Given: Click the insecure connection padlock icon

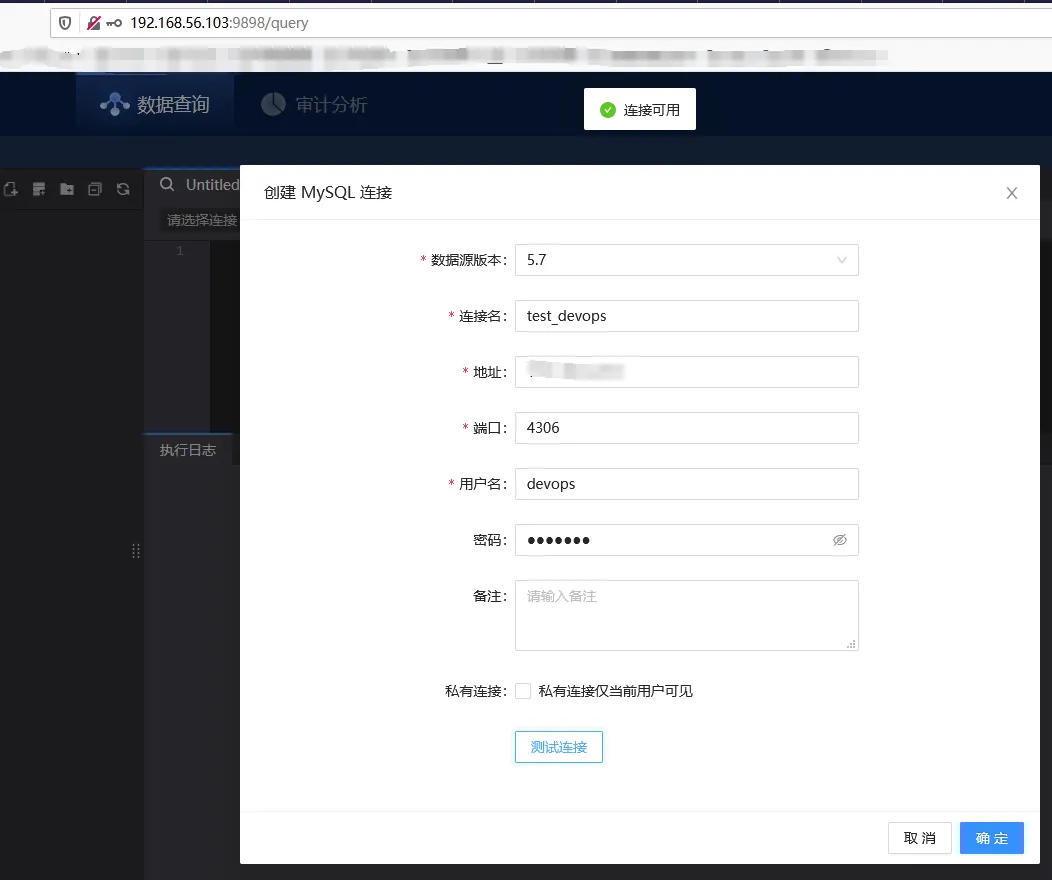Looking at the screenshot, I should (93, 23).
